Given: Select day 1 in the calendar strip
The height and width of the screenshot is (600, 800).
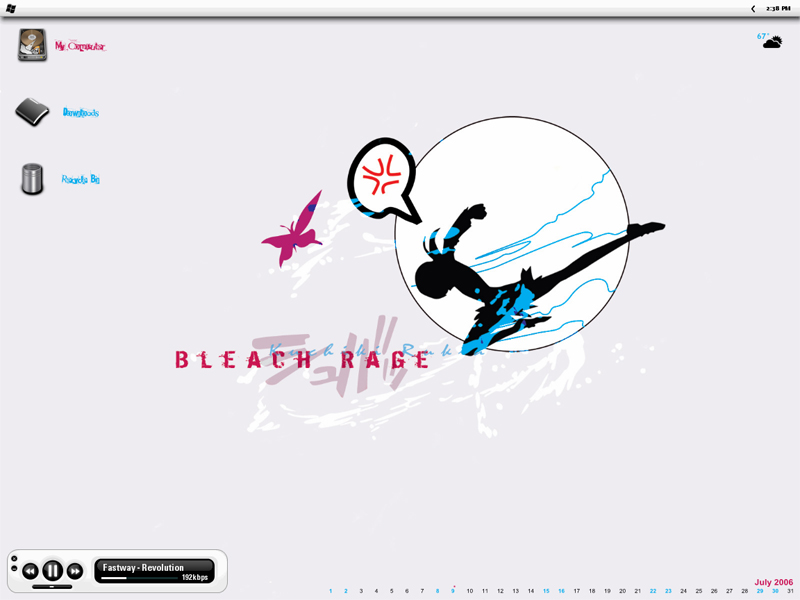Looking at the screenshot, I should (x=331, y=591).
